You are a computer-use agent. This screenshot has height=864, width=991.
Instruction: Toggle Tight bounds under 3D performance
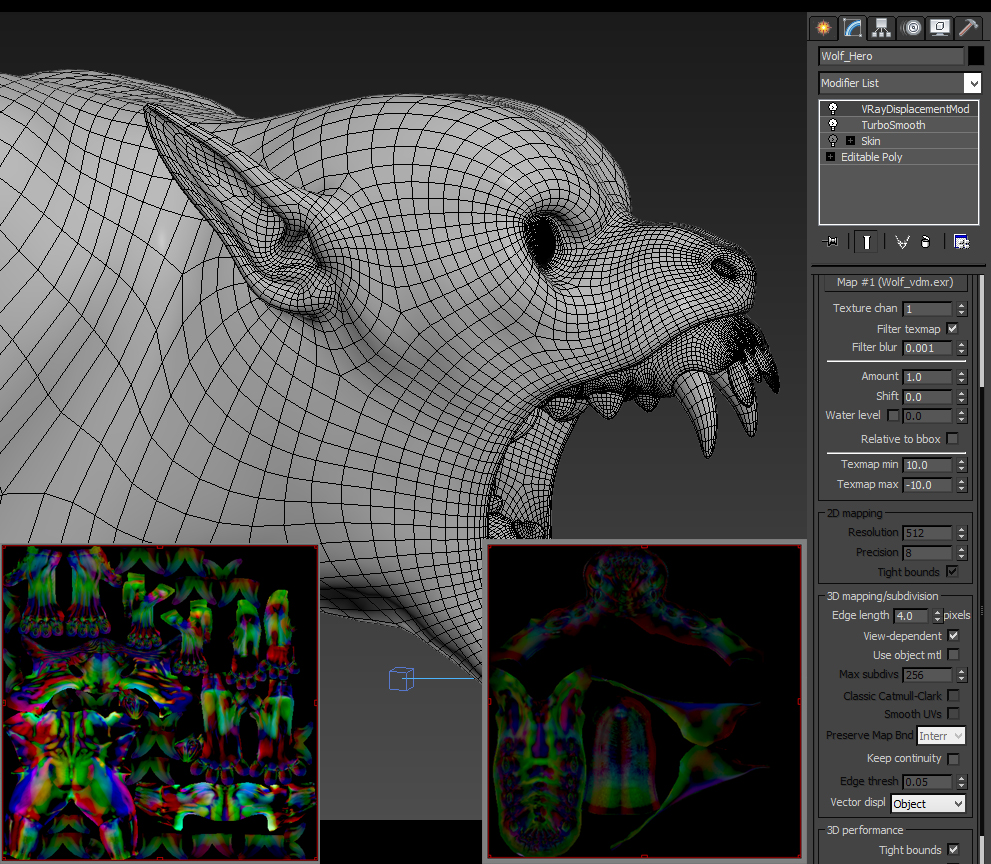tap(954, 849)
